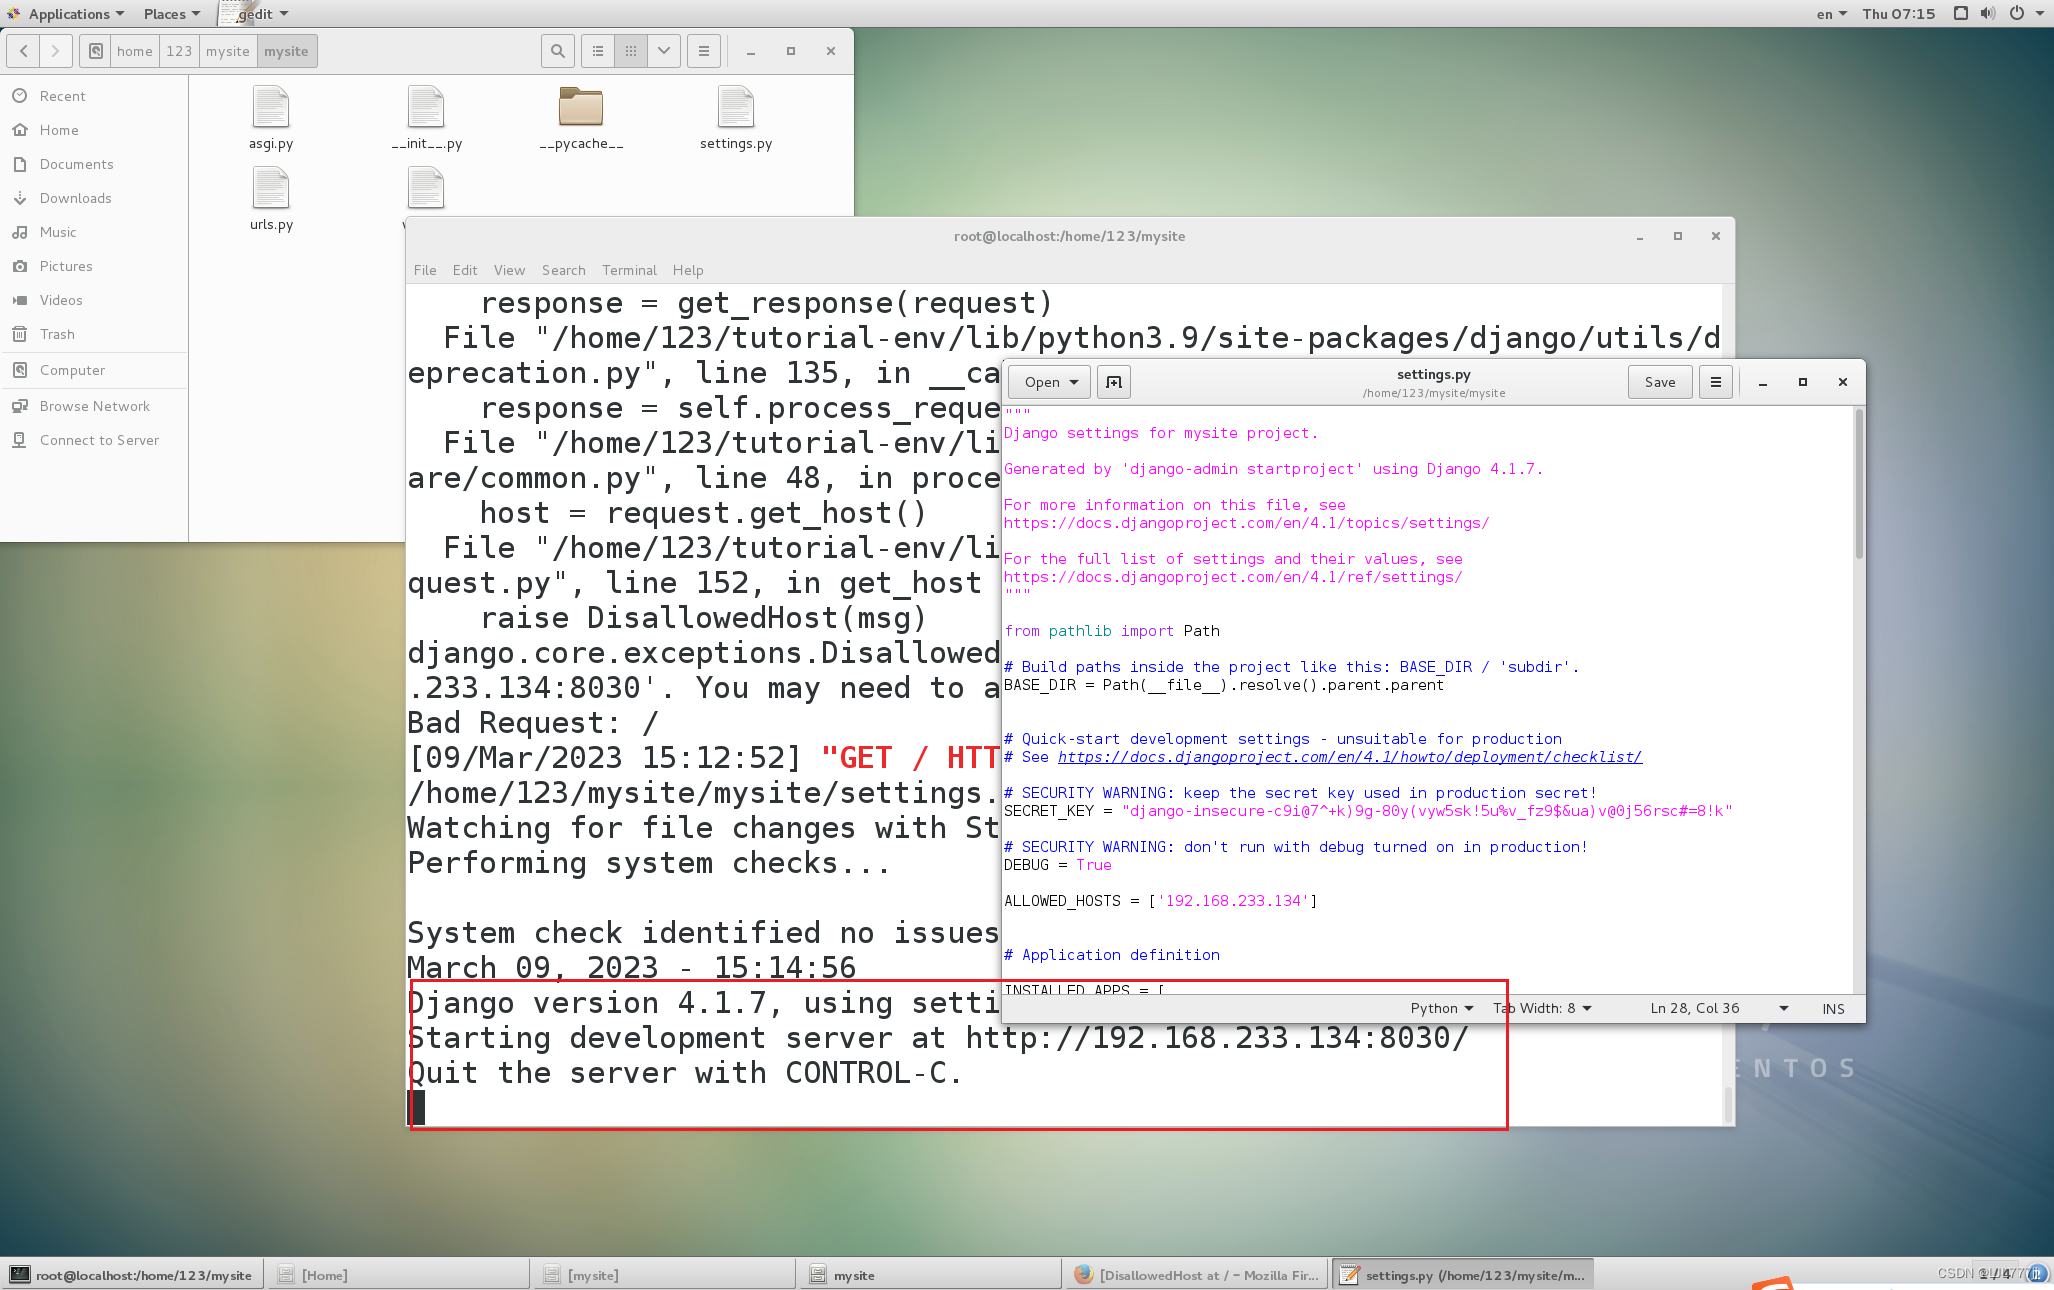Expand the file manager view options arrow

[x=664, y=51]
